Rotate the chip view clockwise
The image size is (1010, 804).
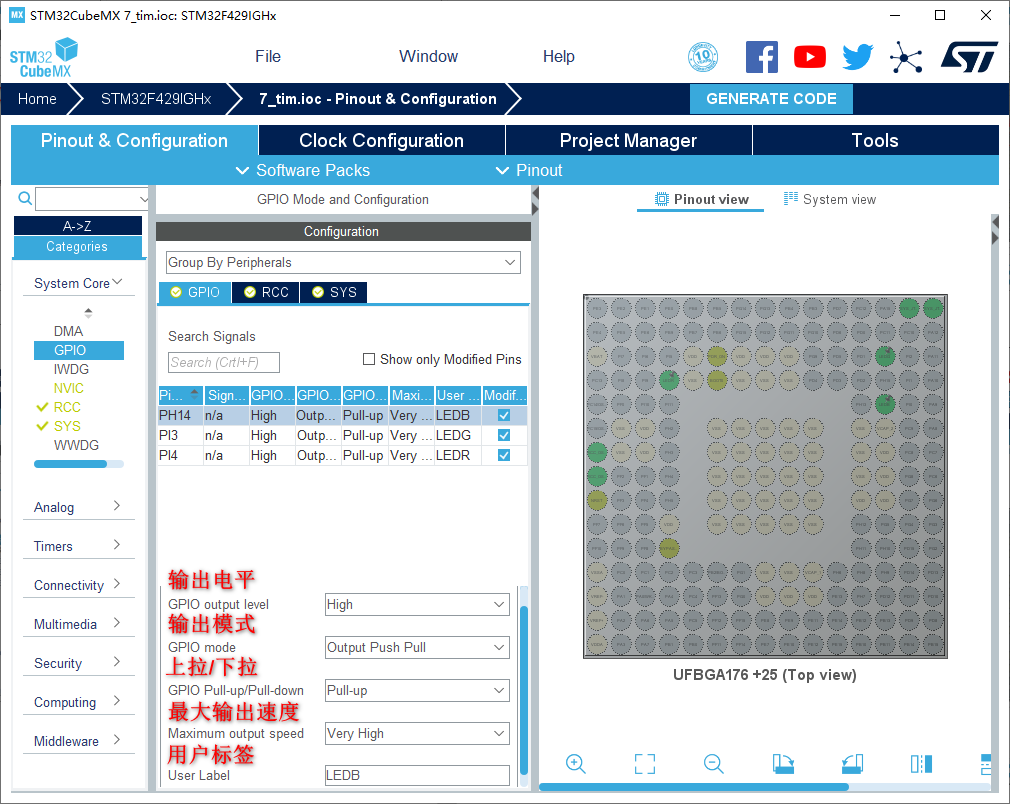click(783, 764)
